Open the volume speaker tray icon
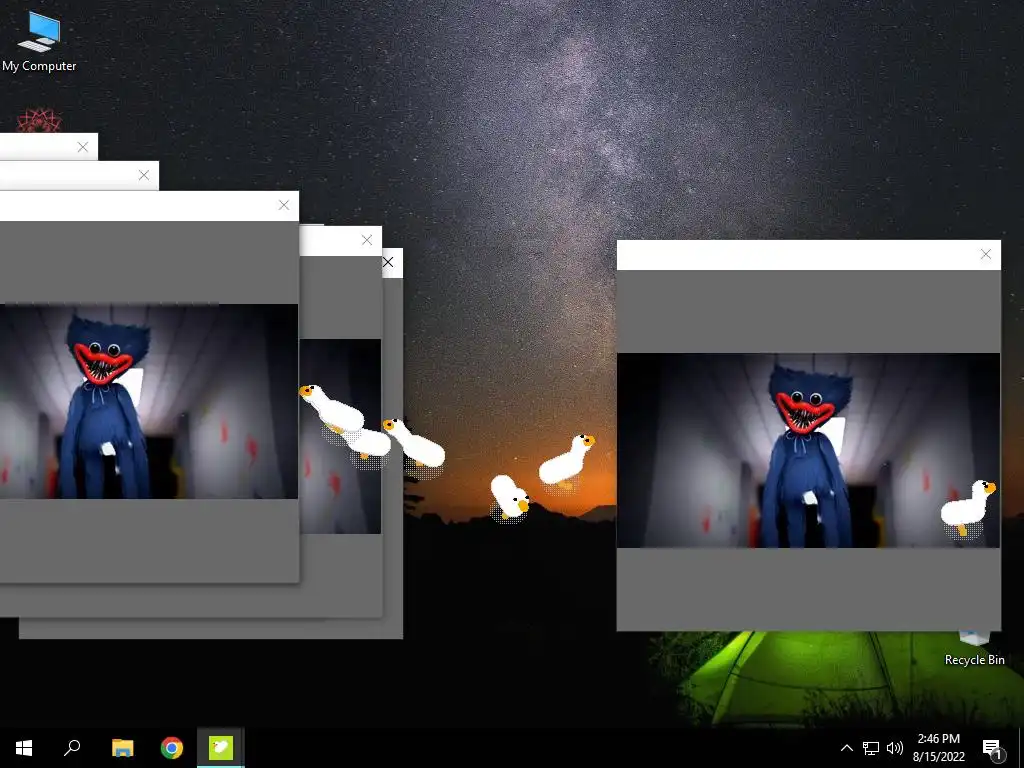Viewport: 1024px width, 768px height. point(895,748)
